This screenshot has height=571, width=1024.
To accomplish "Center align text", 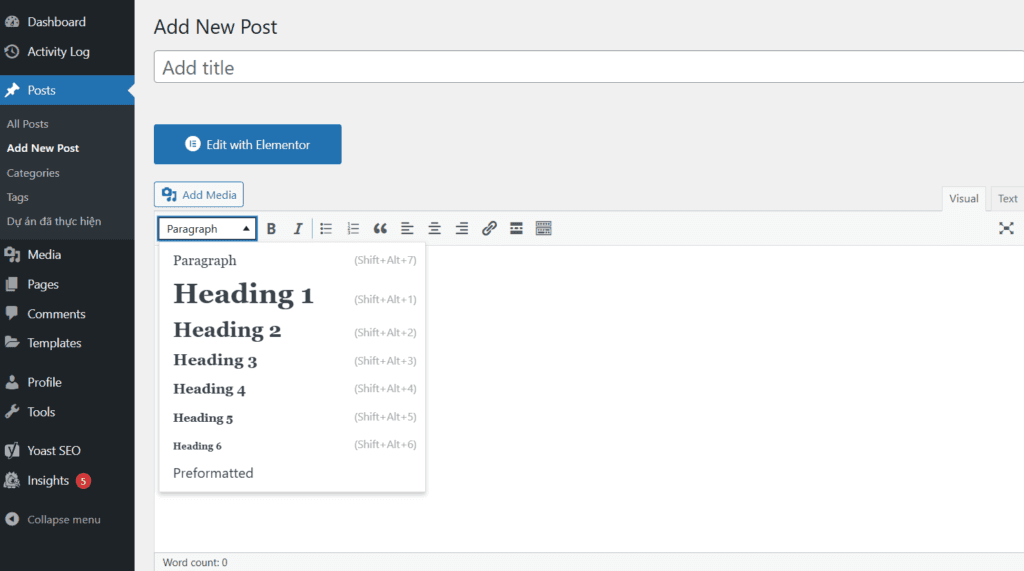I will [434, 229].
